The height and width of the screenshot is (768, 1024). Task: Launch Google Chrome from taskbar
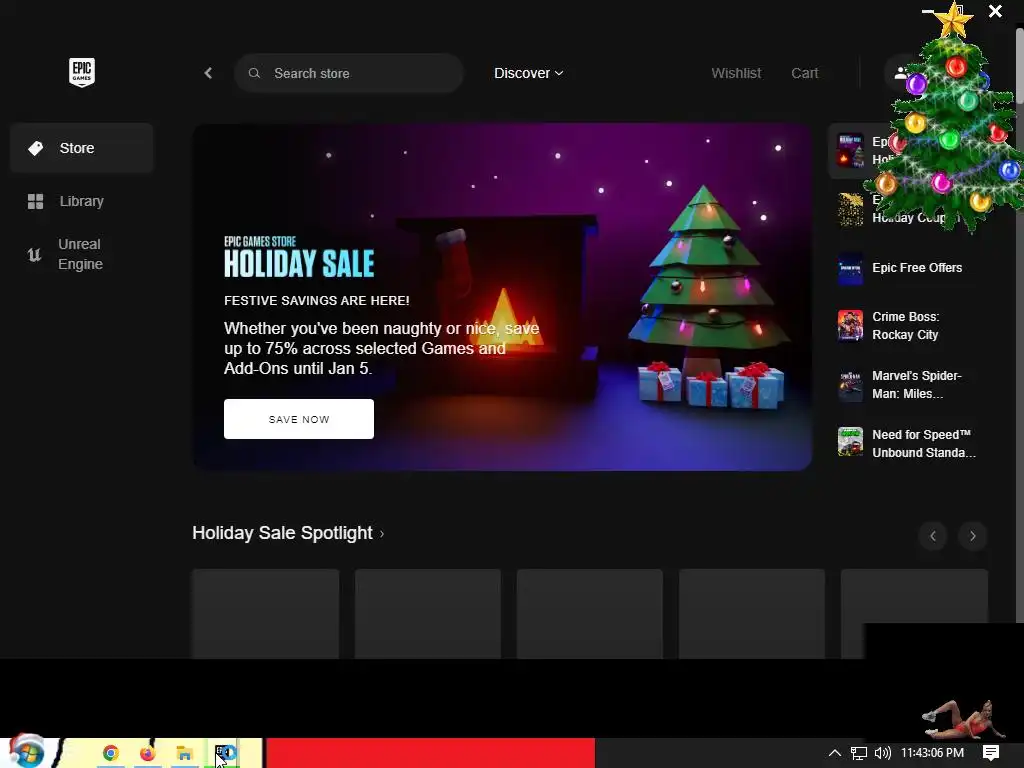tap(110, 753)
